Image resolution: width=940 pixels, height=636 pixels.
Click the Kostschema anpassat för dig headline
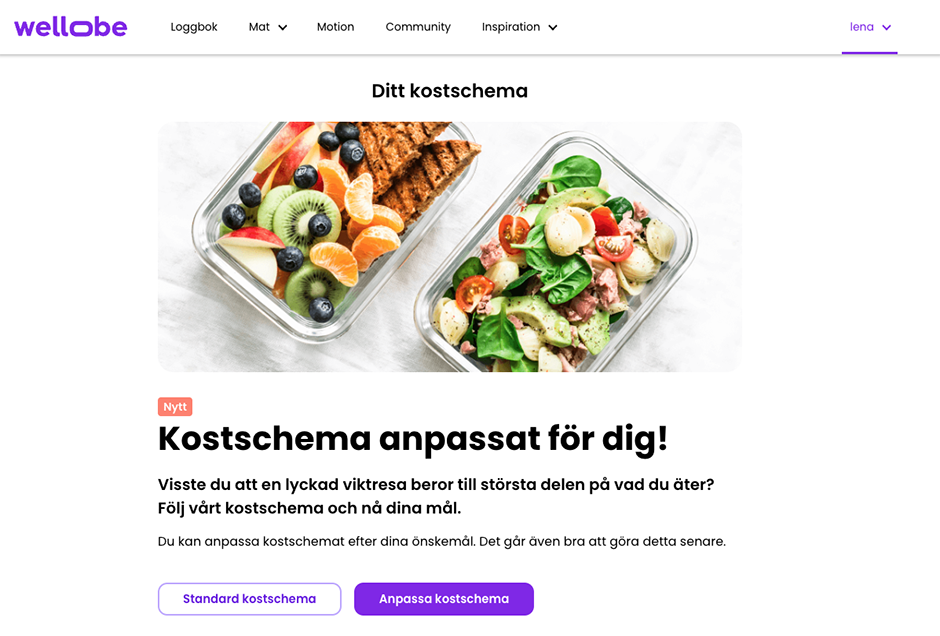point(412,439)
